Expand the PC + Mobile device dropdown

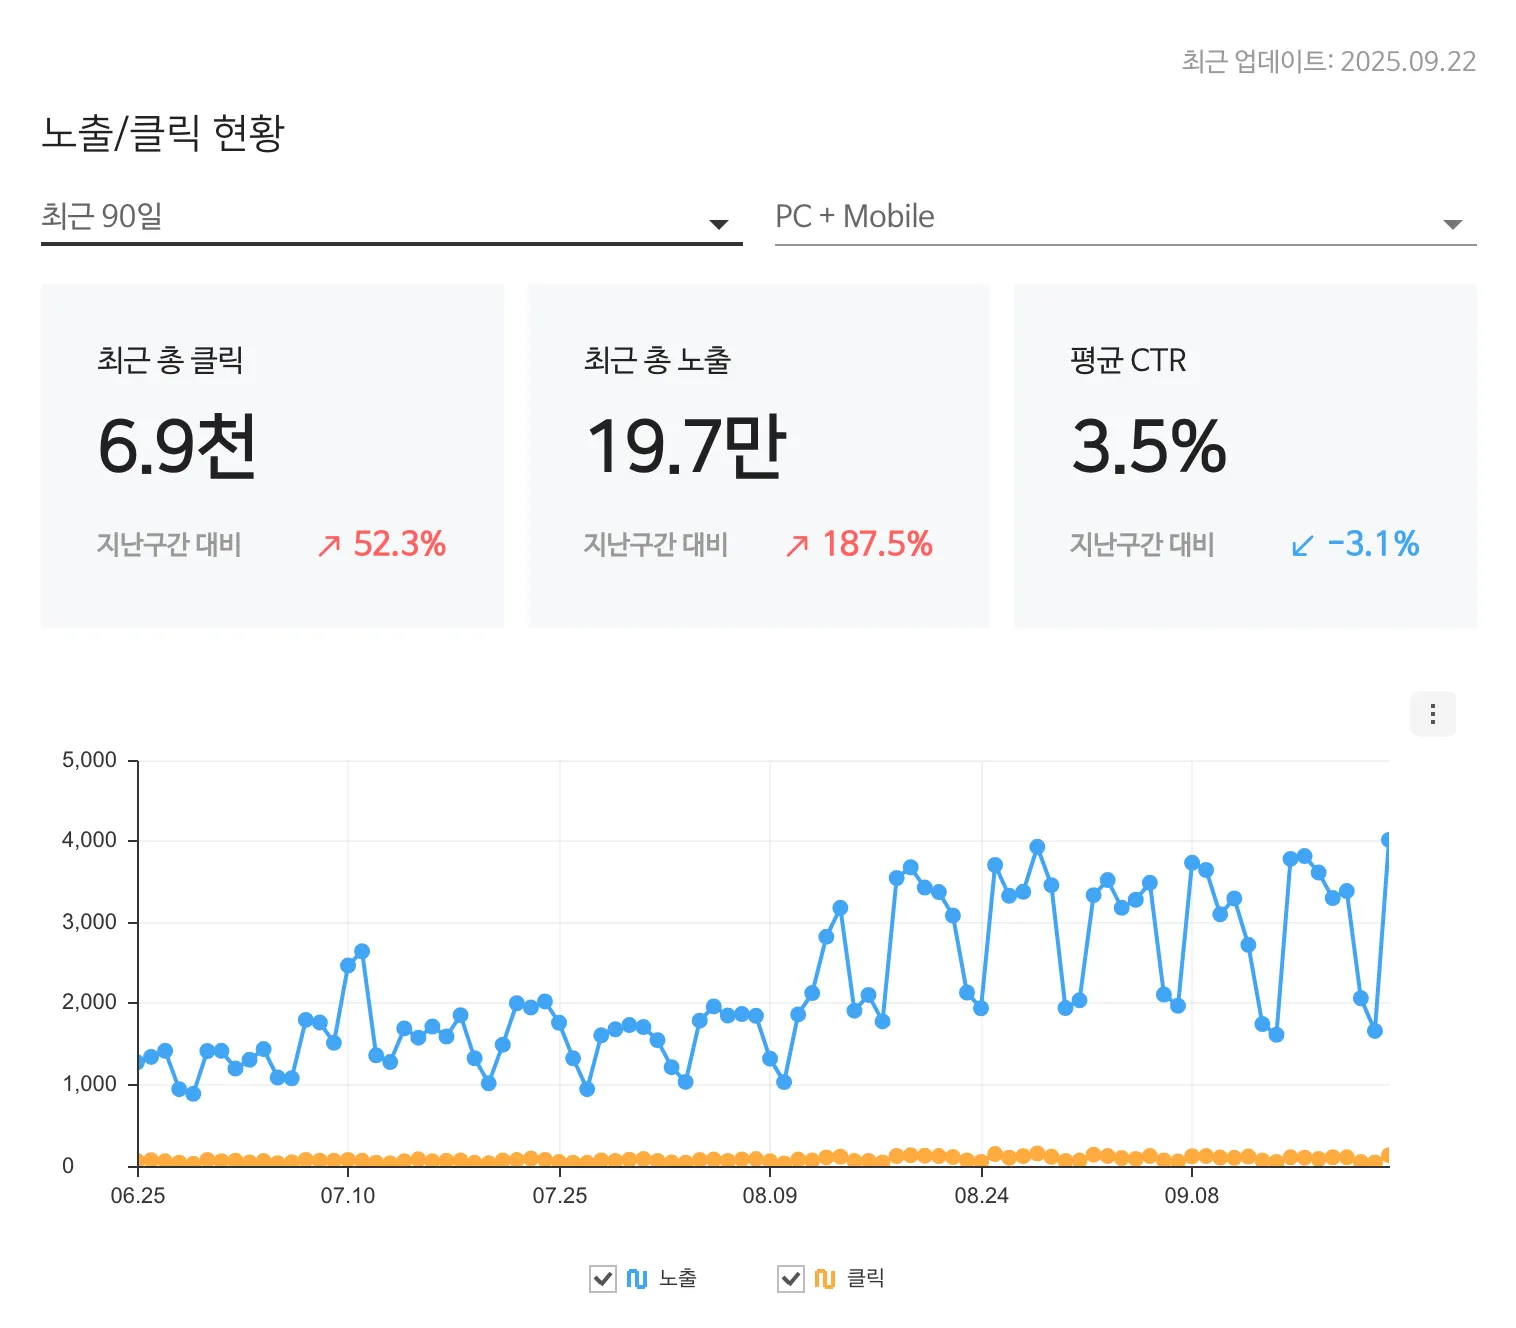coord(1120,216)
